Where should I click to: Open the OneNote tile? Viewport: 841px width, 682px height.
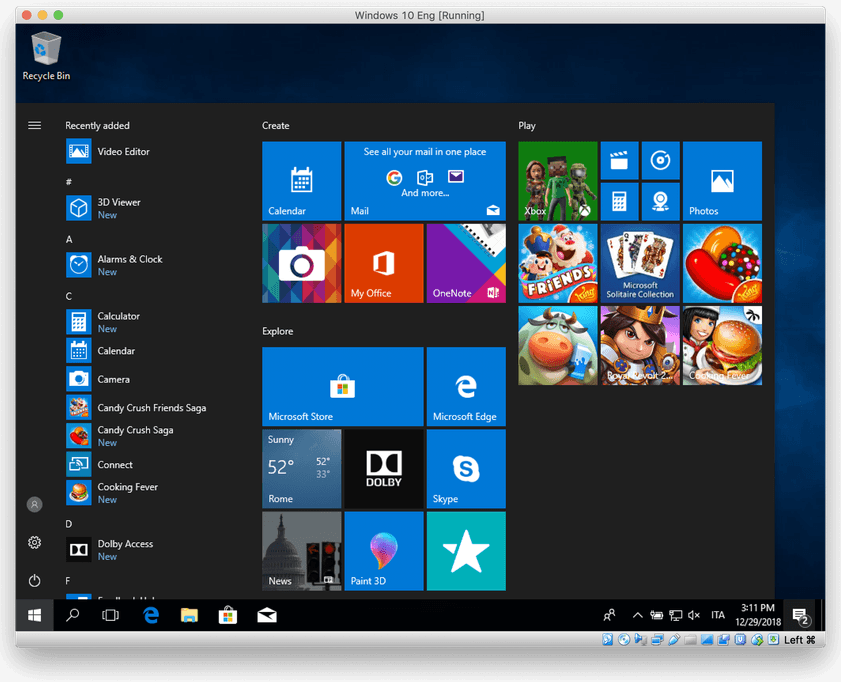point(466,263)
